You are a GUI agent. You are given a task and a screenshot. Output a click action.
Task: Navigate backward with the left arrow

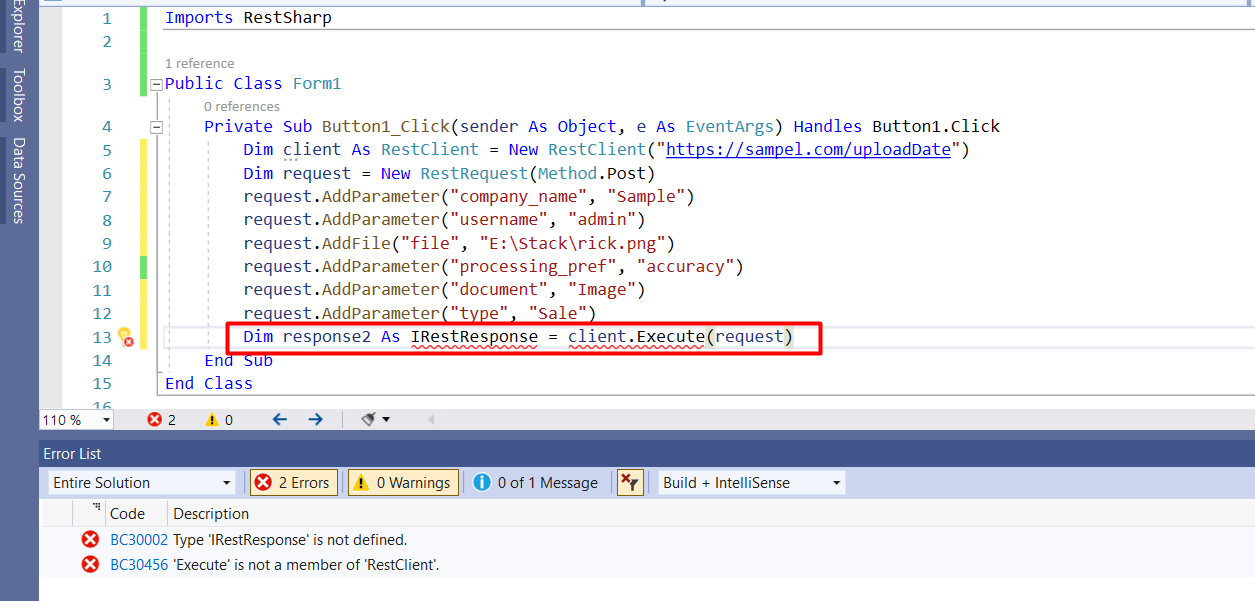[280, 420]
